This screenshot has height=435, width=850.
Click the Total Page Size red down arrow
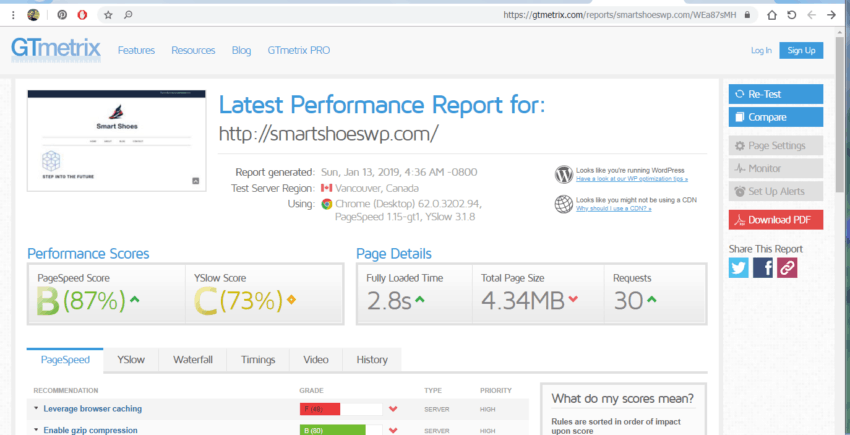[x=573, y=299]
